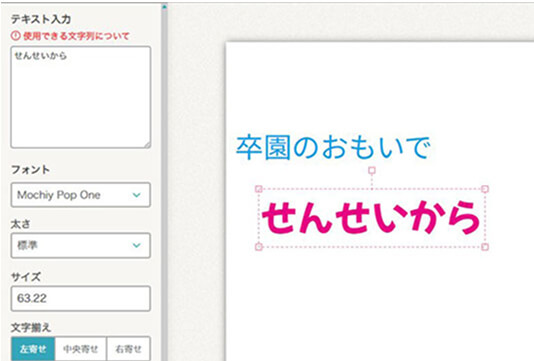The height and width of the screenshot is (361, 534).
Task: Click the 太さ label
Action: click(x=20, y=224)
